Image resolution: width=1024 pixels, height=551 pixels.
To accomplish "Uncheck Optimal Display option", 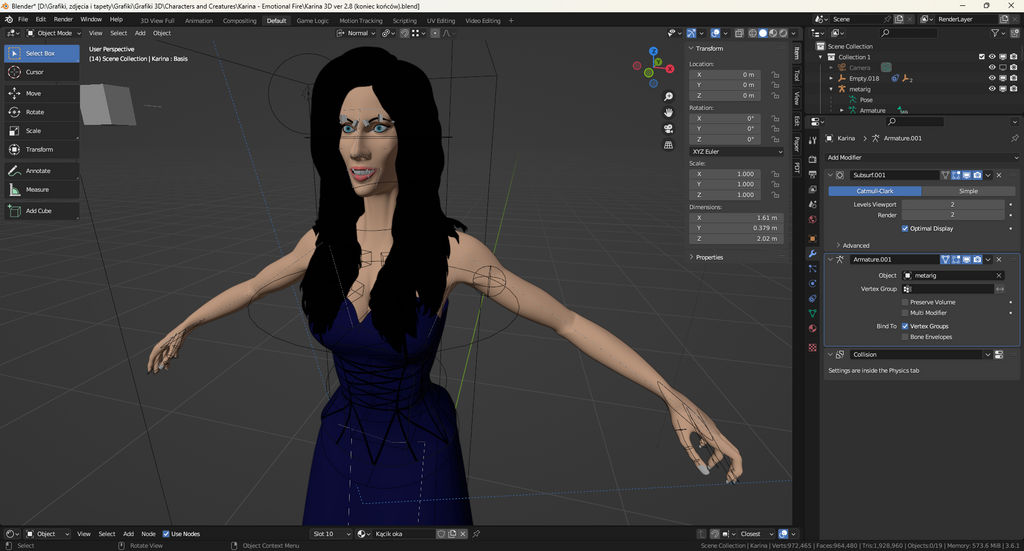I will point(906,228).
